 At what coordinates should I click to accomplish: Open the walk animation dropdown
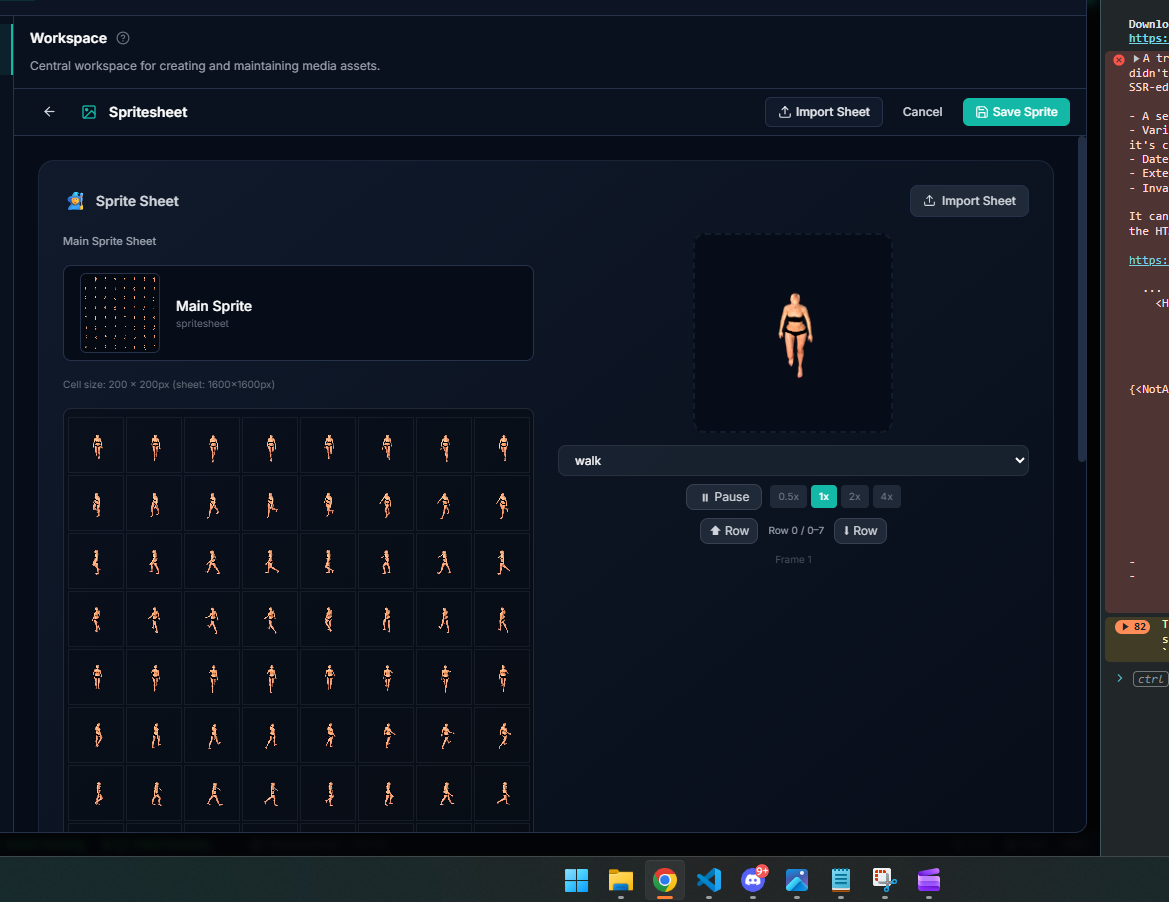(x=793, y=461)
